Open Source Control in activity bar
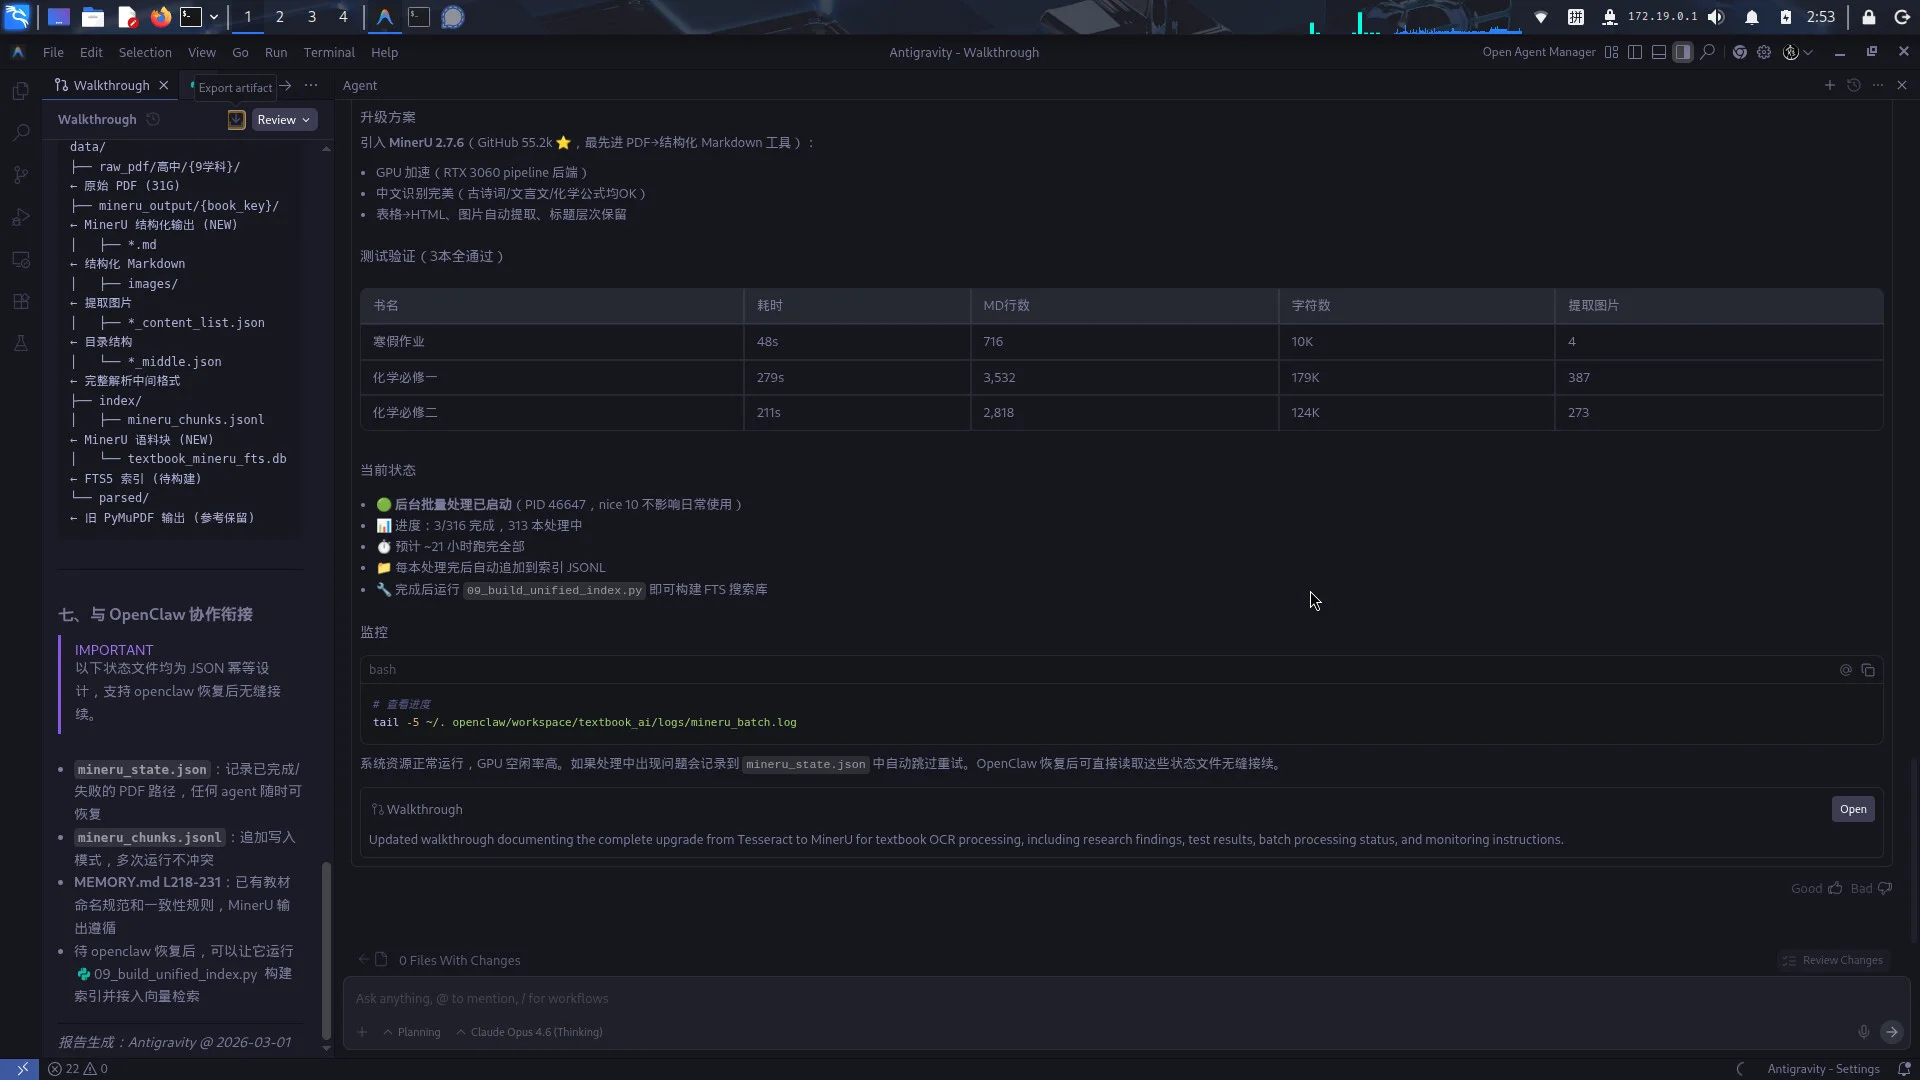Viewport: 1920px width, 1080px height. (20, 175)
